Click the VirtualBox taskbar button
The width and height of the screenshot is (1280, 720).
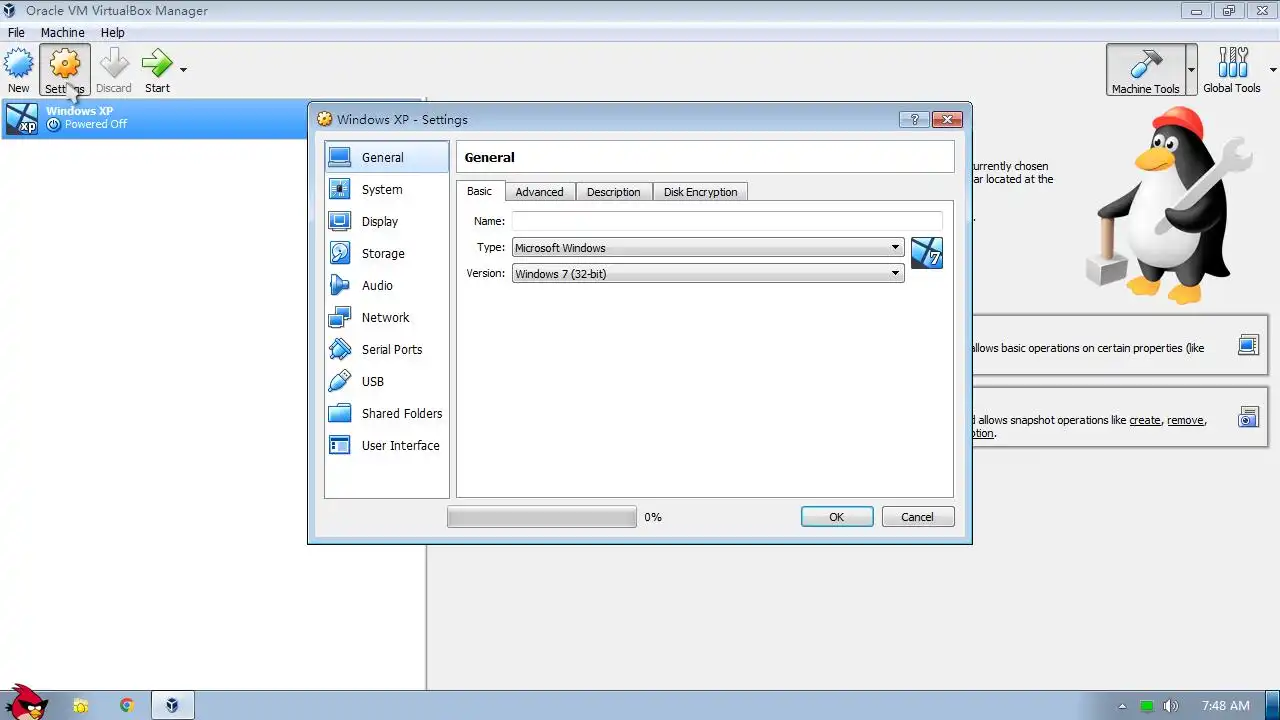[173, 705]
